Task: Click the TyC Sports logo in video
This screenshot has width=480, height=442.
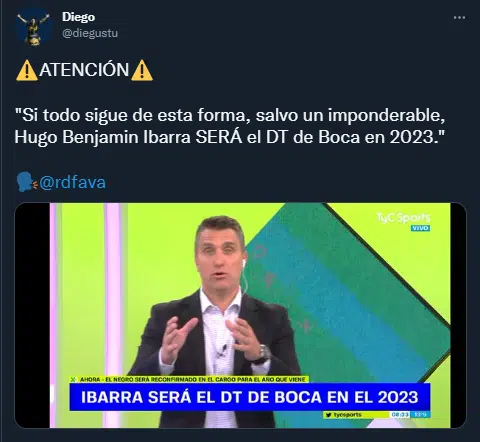Action: click(x=403, y=218)
